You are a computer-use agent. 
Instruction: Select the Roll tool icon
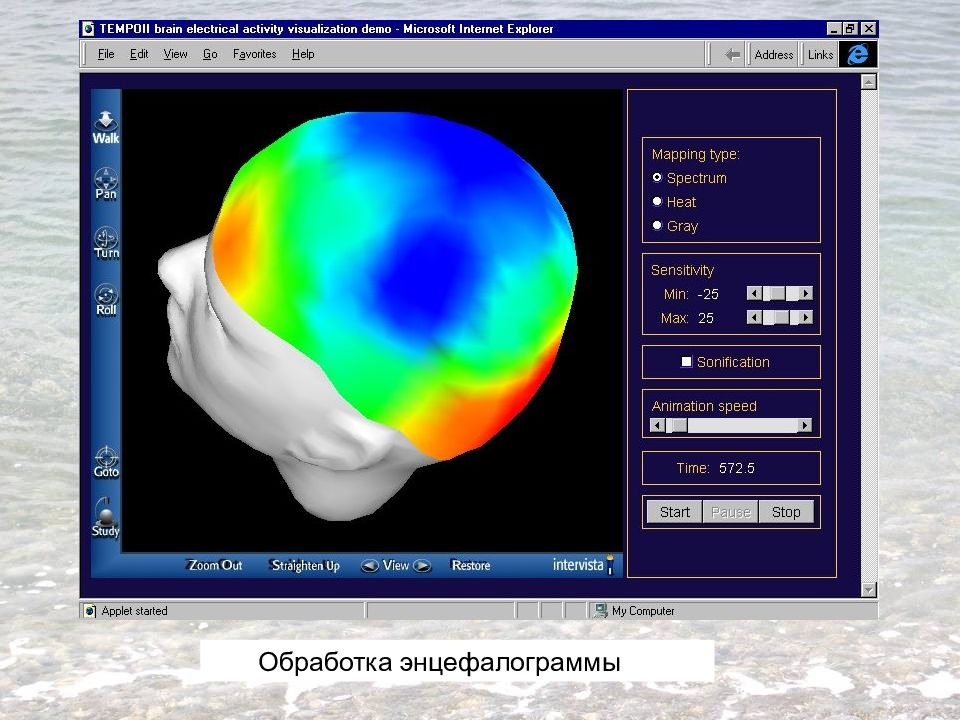[106, 300]
